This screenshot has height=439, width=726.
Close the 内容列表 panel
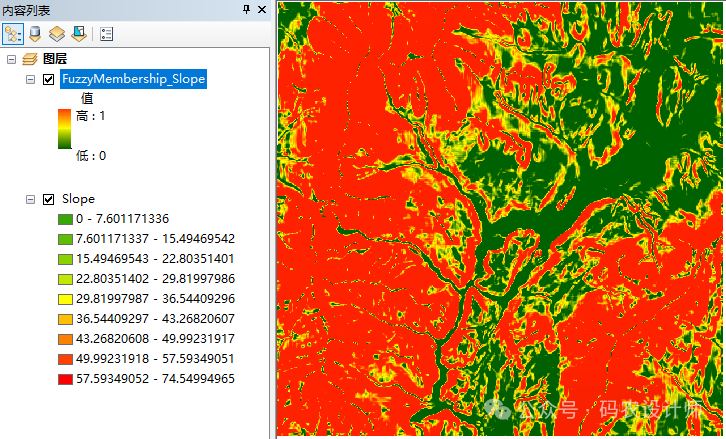click(262, 9)
